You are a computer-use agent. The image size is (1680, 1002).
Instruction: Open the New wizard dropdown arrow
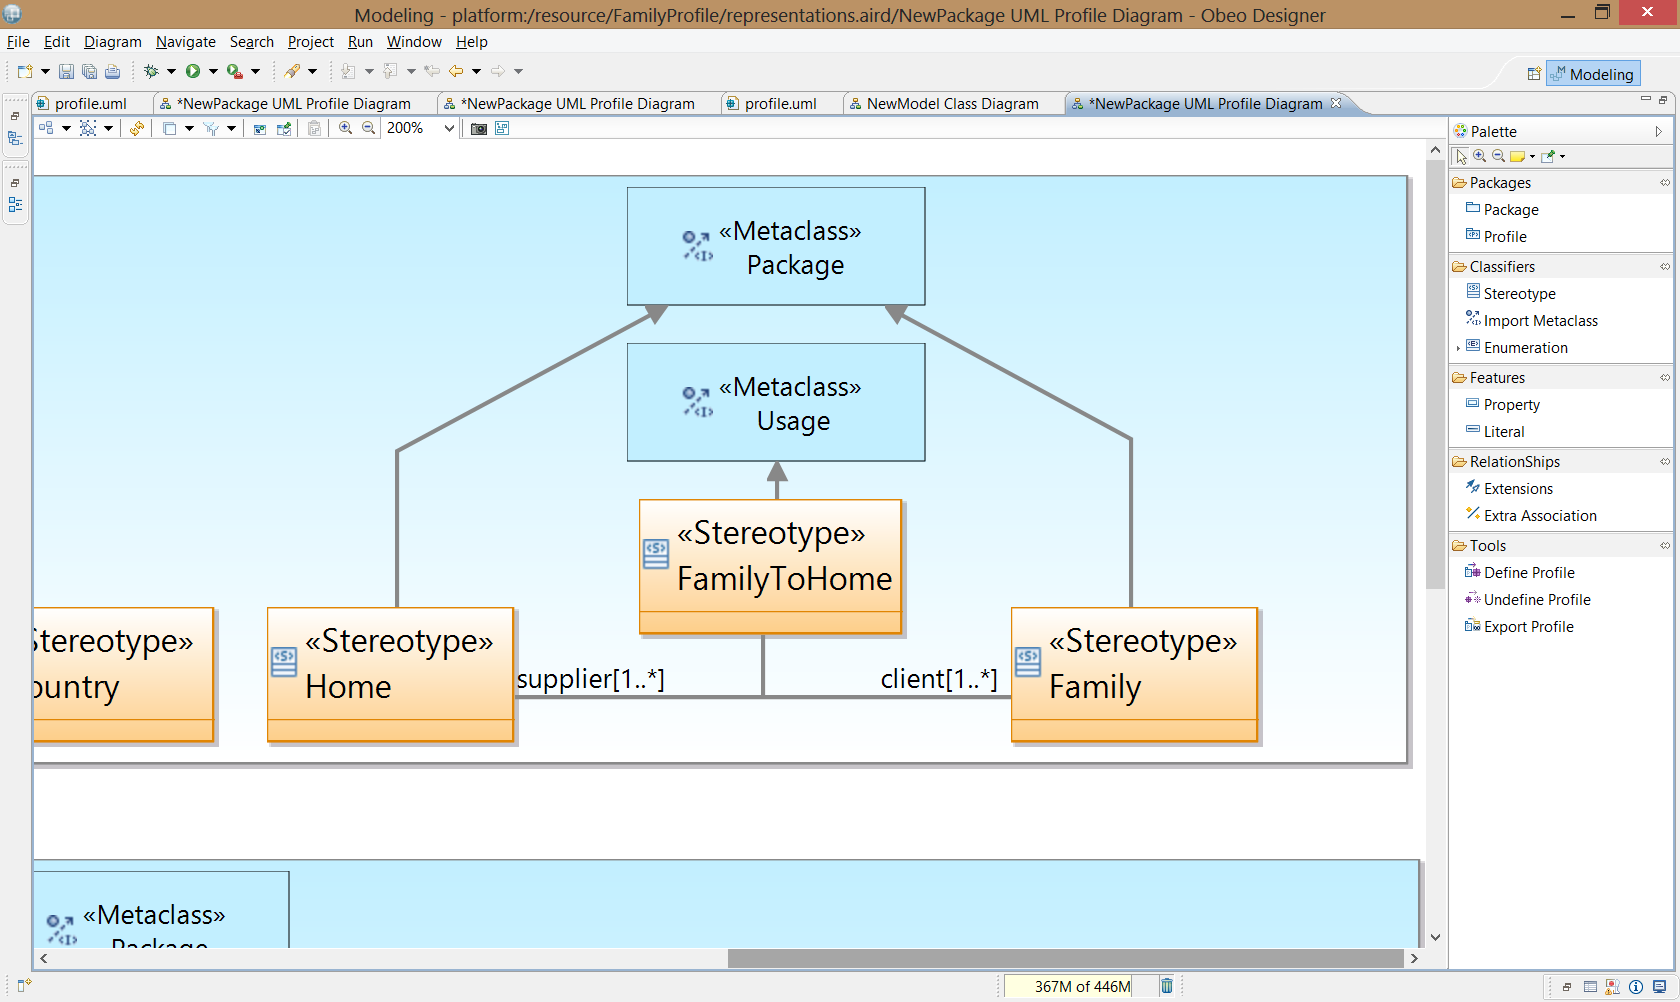(x=45, y=71)
